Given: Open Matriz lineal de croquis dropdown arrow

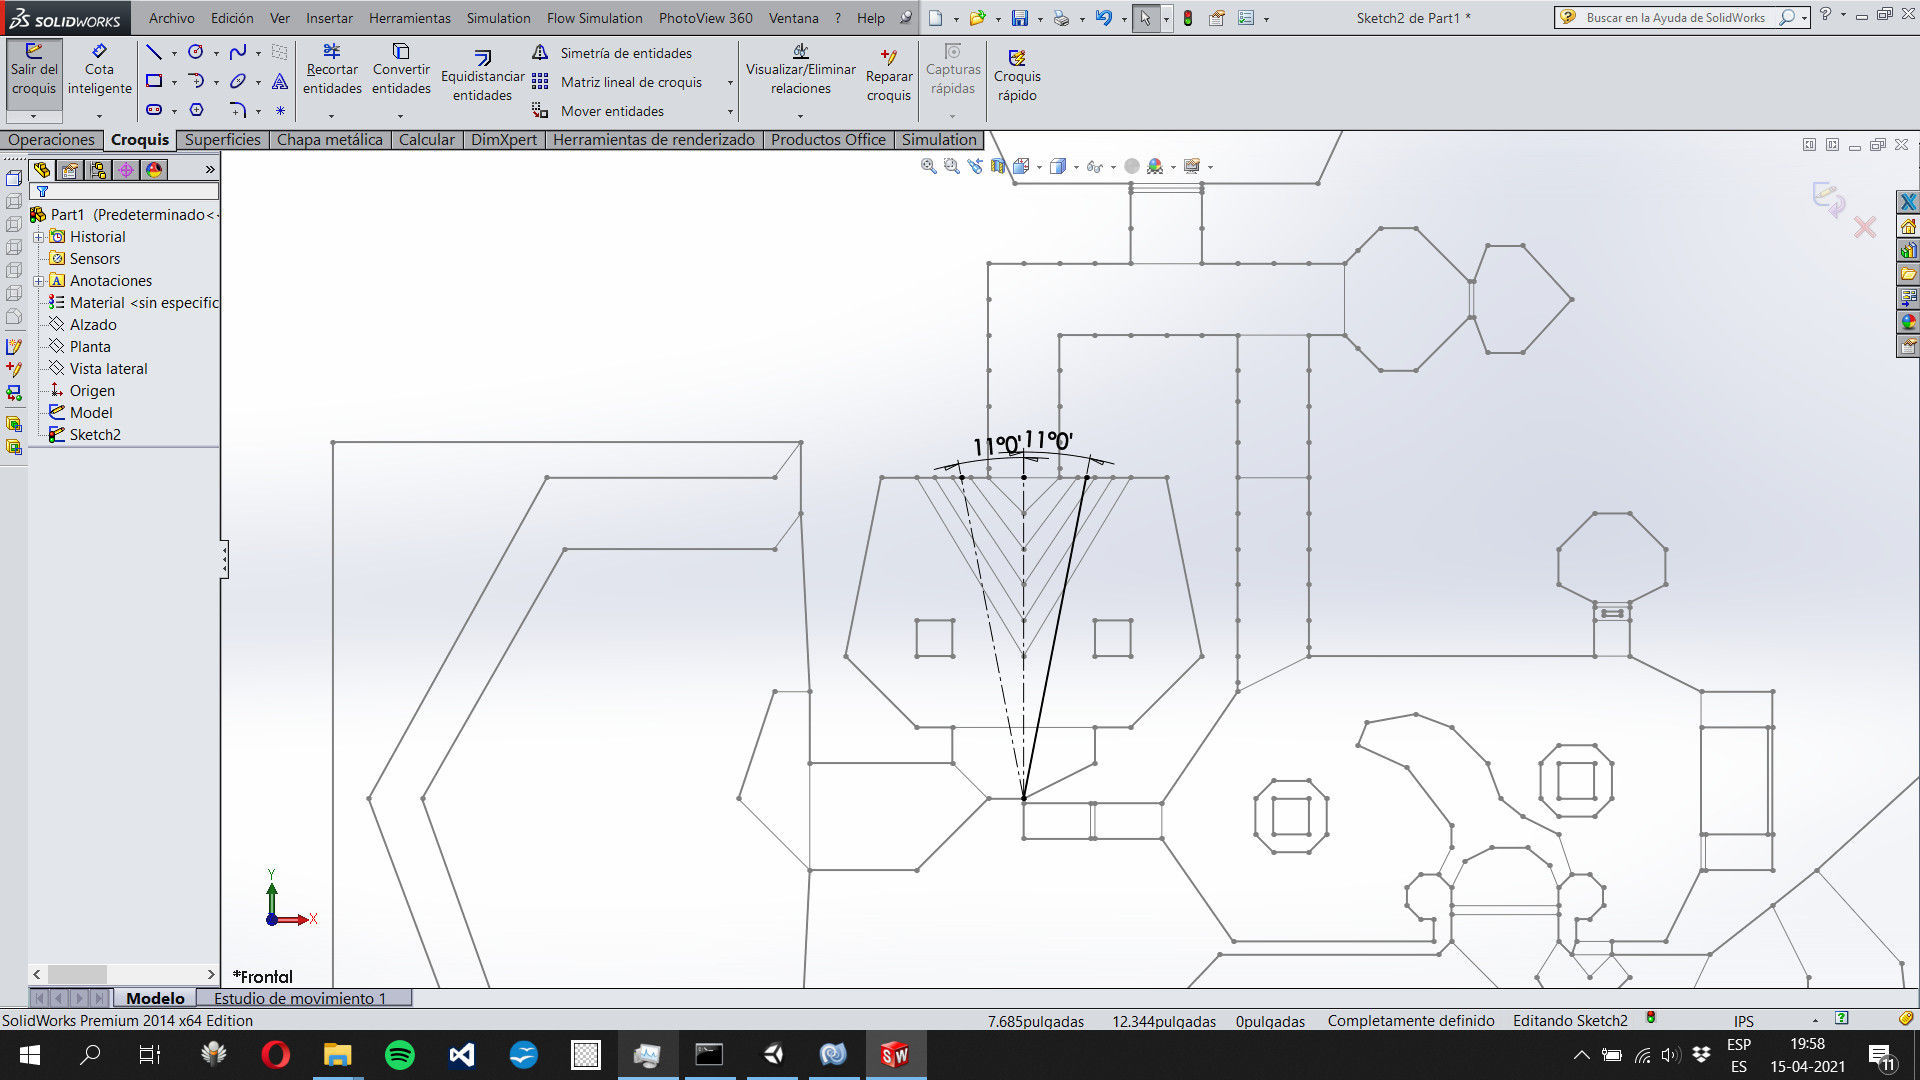Looking at the screenshot, I should [x=730, y=83].
